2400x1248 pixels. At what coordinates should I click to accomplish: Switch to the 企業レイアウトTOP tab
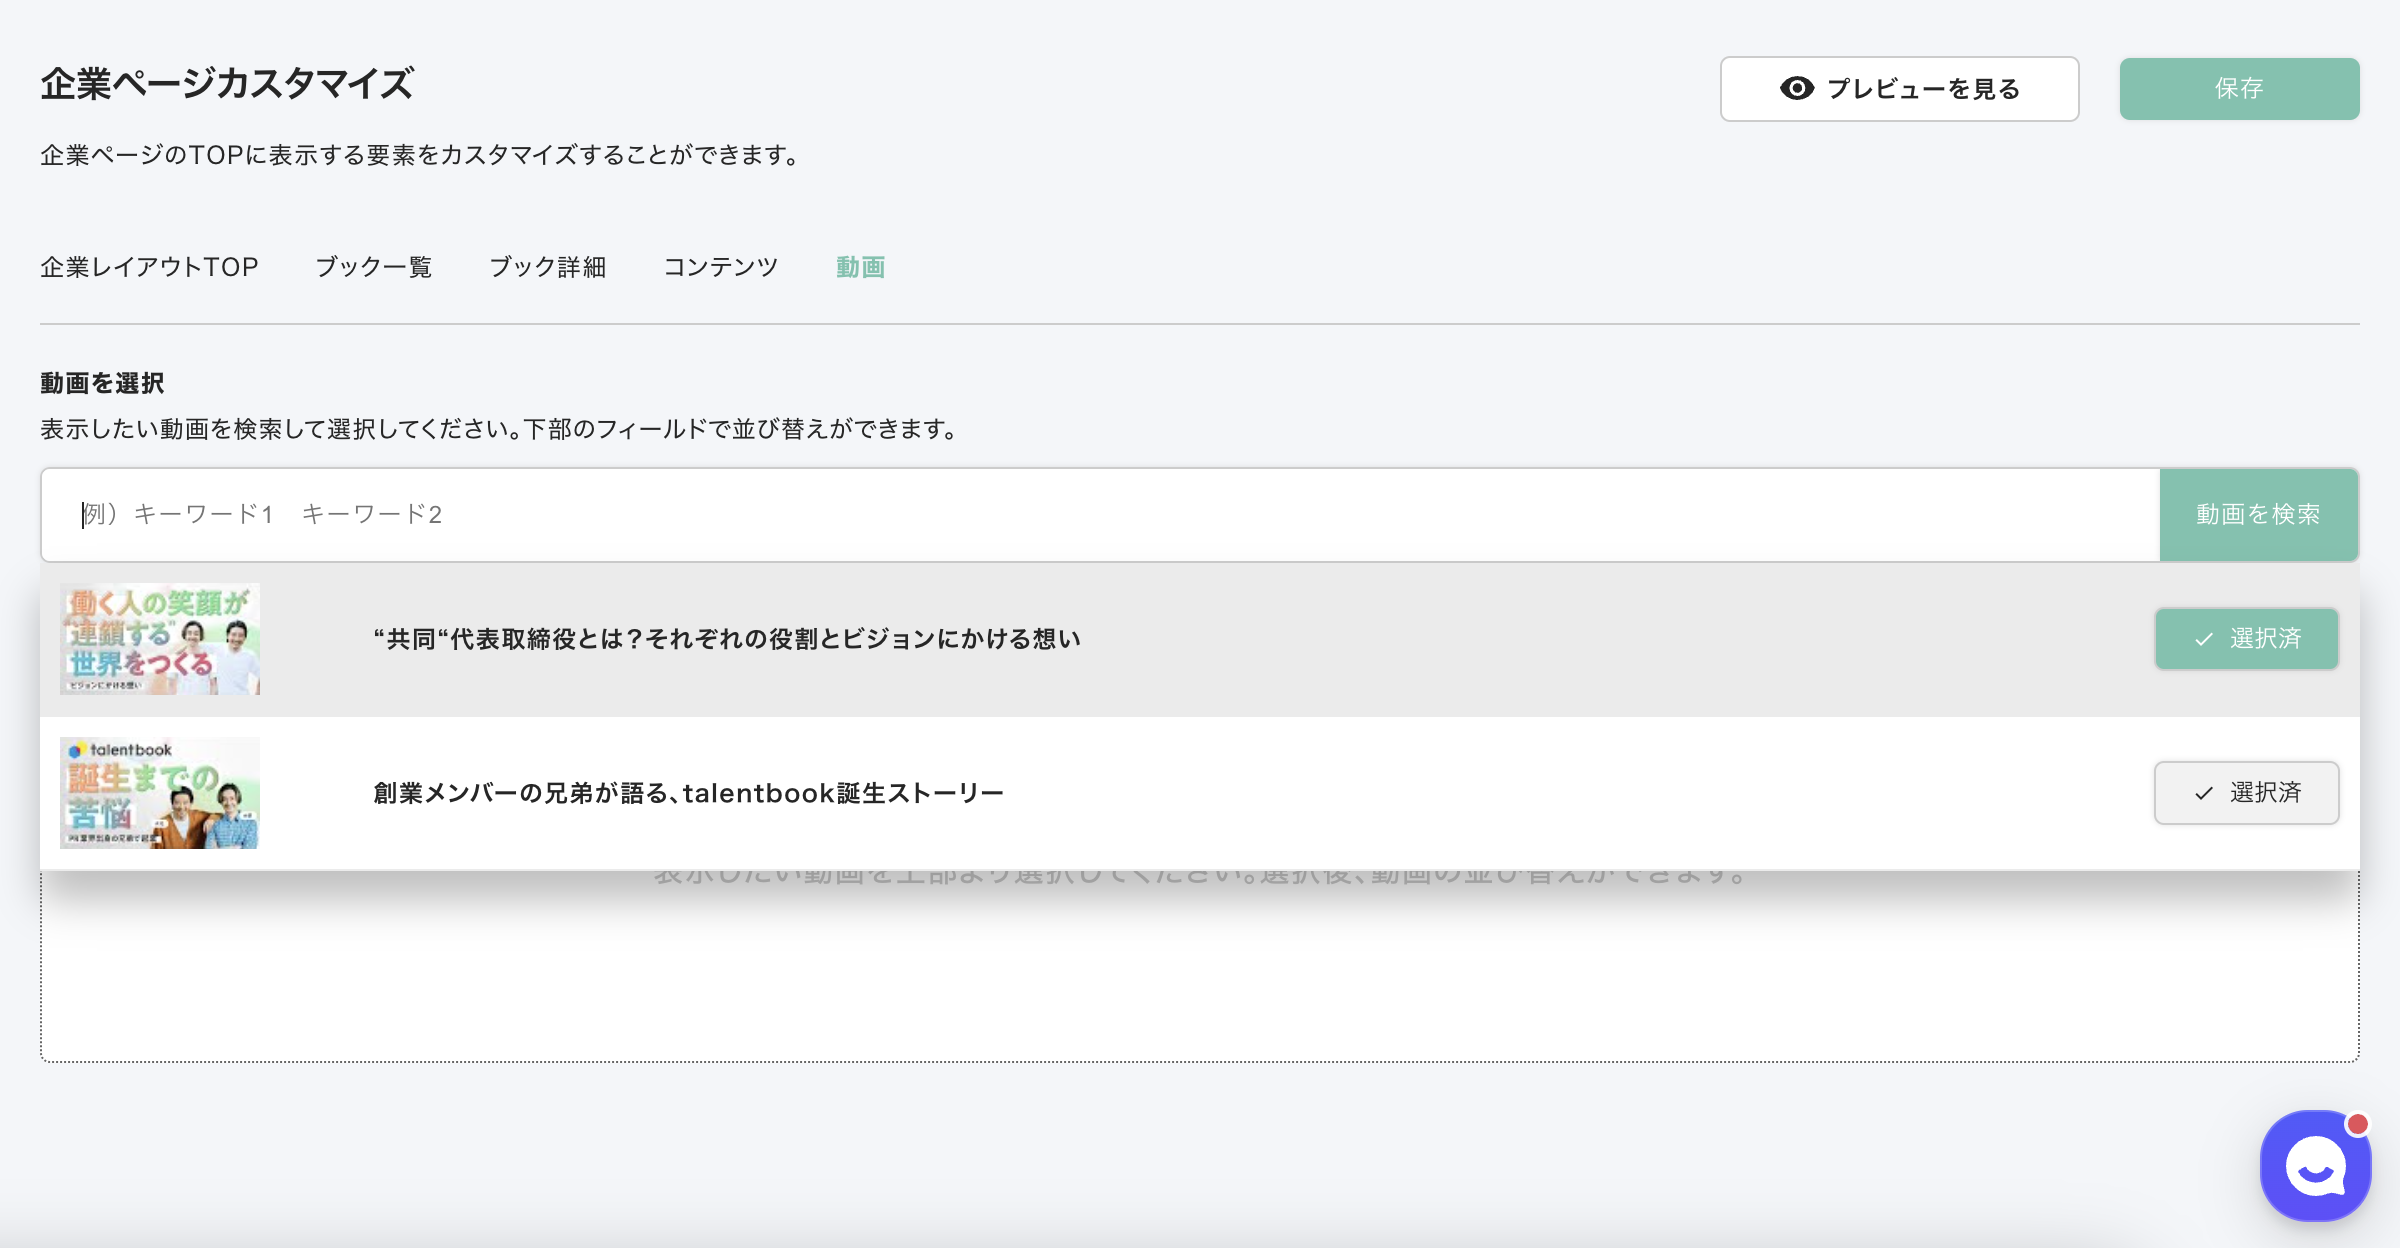tap(149, 267)
